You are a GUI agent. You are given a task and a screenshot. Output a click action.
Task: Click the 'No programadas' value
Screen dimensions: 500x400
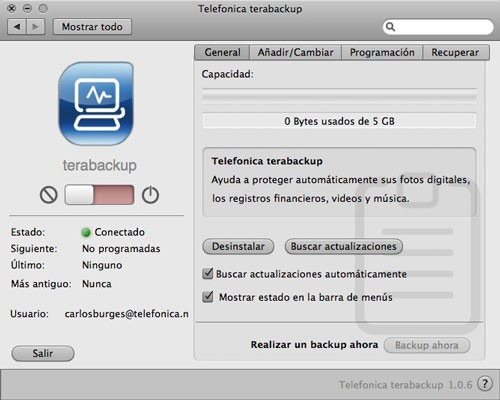coord(121,249)
